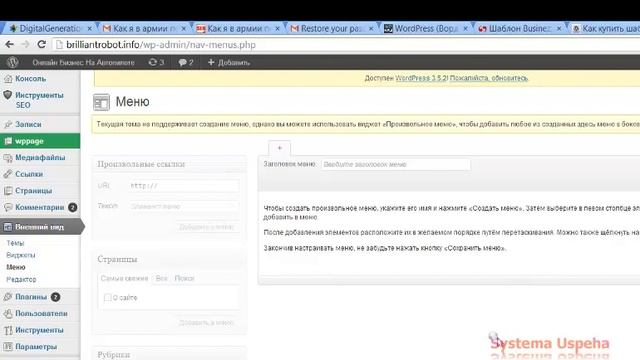Close the DigitalGeneration browser tab
This screenshot has height=360, width=640.
pyautogui.click(x=89, y=29)
